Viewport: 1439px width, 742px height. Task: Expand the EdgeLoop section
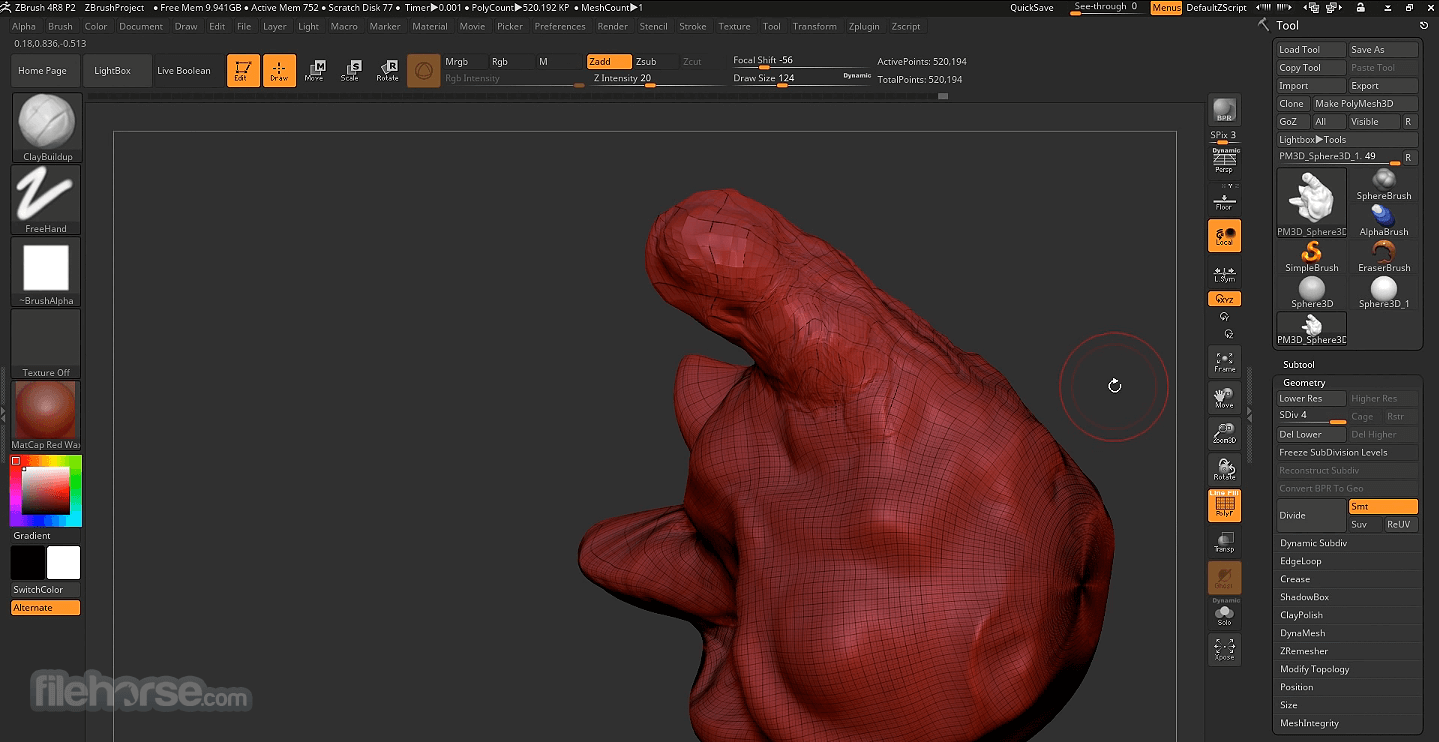pyautogui.click(x=1300, y=561)
